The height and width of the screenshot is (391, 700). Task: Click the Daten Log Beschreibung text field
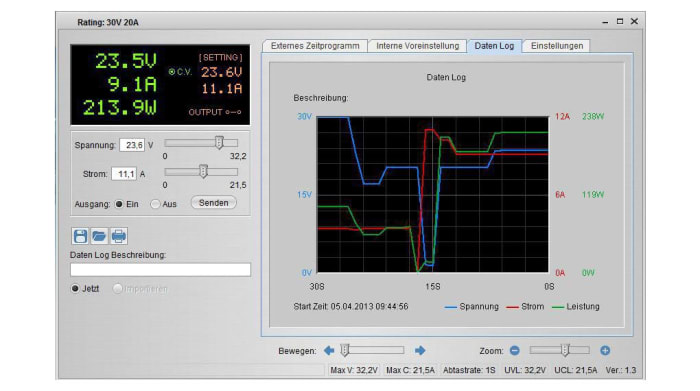point(160,270)
